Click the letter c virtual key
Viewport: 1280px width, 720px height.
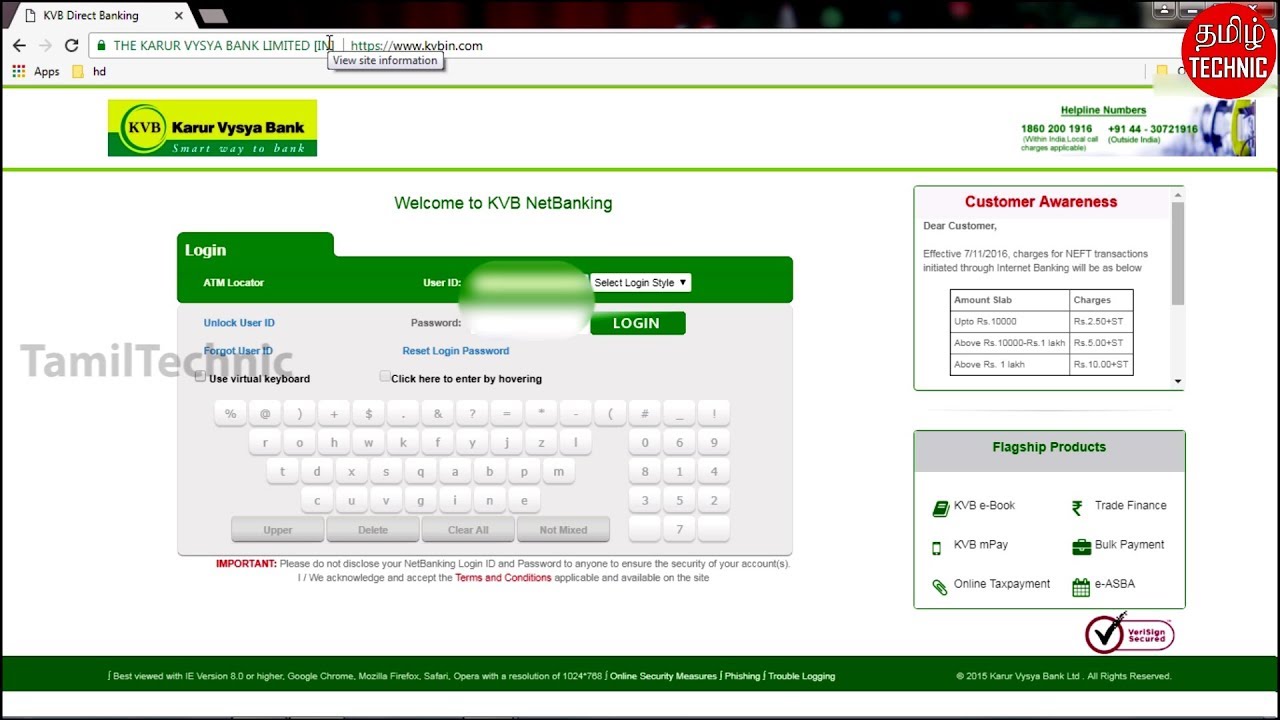(317, 501)
